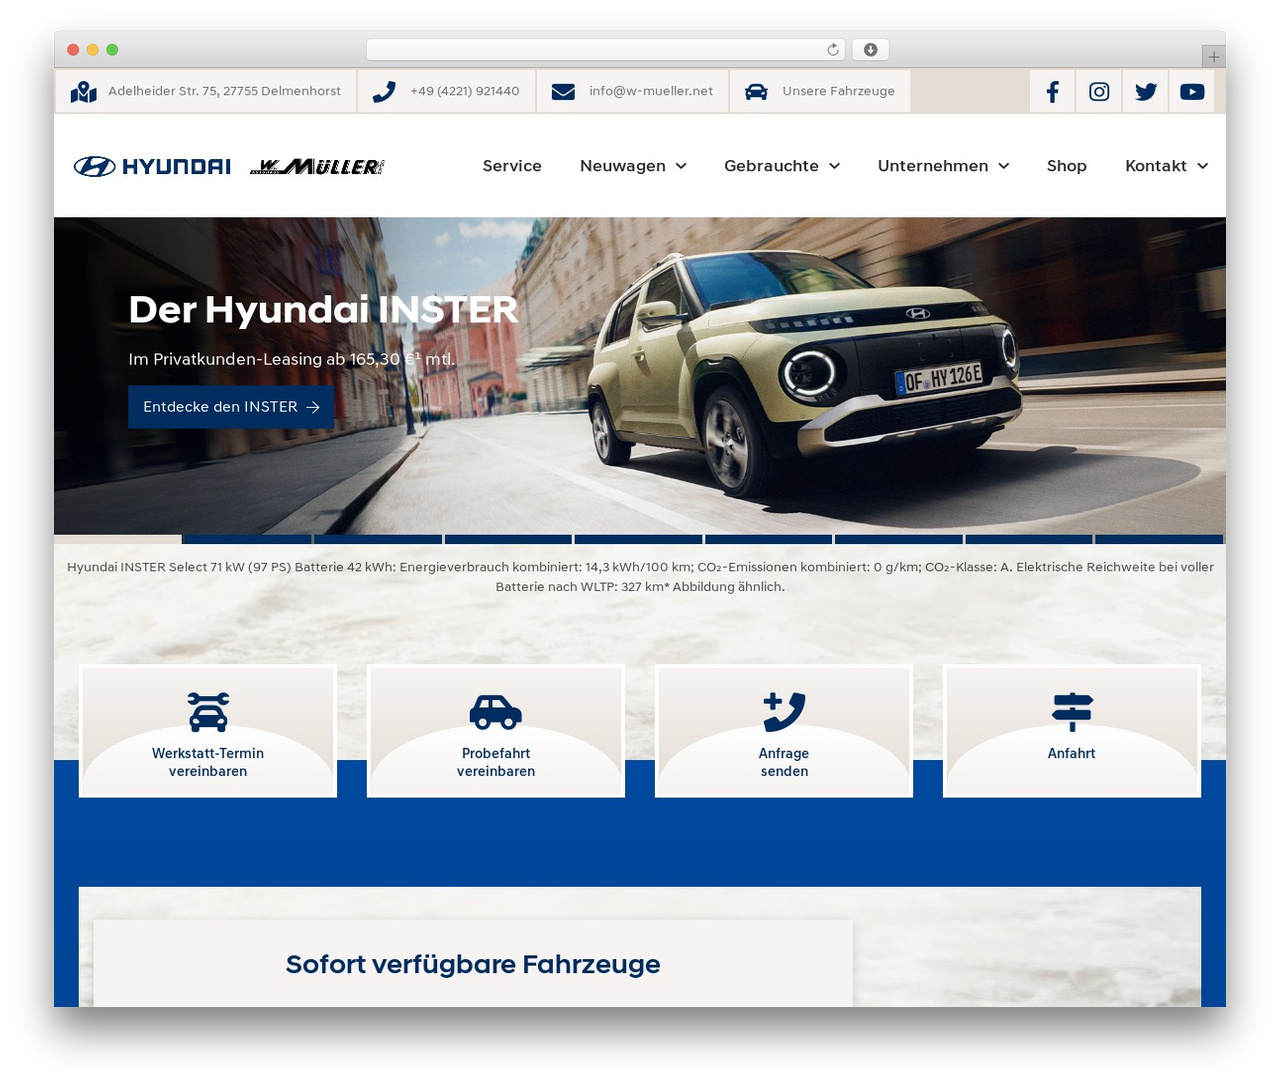The height and width of the screenshot is (1084, 1280).
Task: Click the browser downloads icon
Action: pos(871,50)
